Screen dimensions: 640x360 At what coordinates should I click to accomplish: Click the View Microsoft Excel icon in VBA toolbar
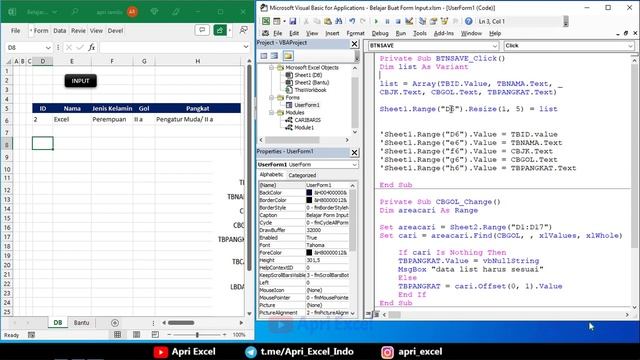[266, 21]
